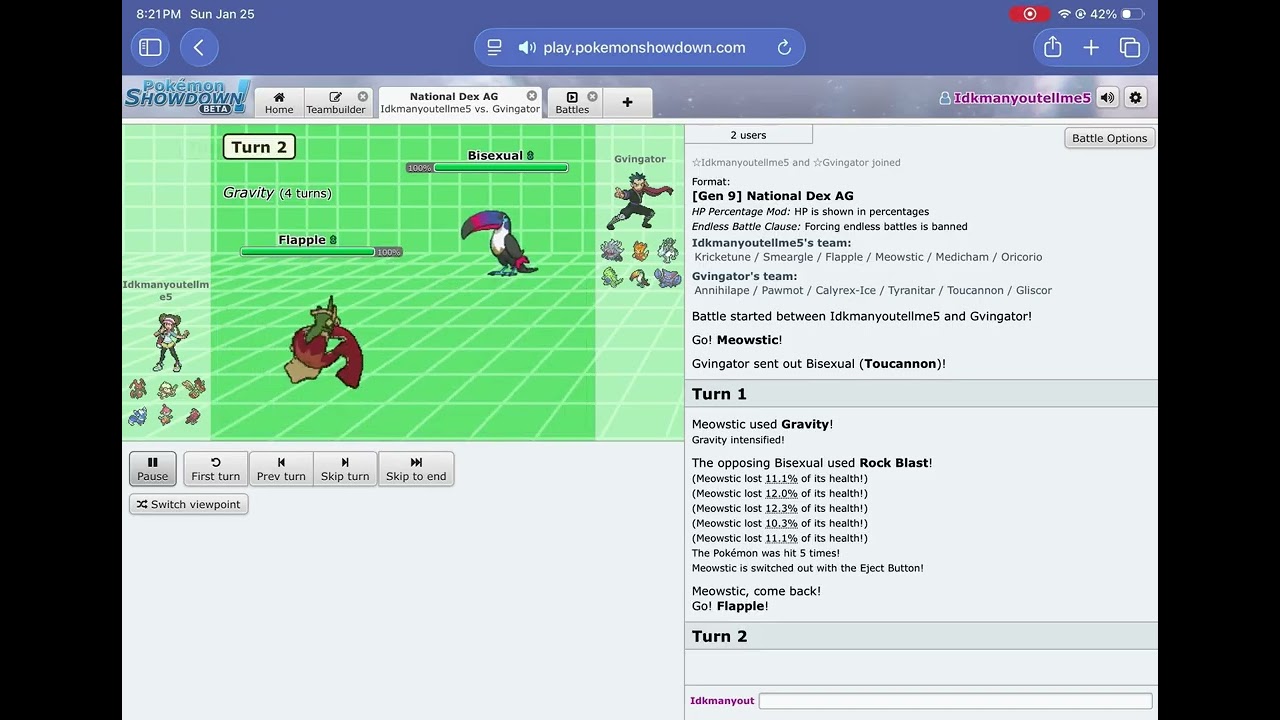The width and height of the screenshot is (1280, 720).
Task: Open the Safari share sheet
Action: [x=1052, y=47]
